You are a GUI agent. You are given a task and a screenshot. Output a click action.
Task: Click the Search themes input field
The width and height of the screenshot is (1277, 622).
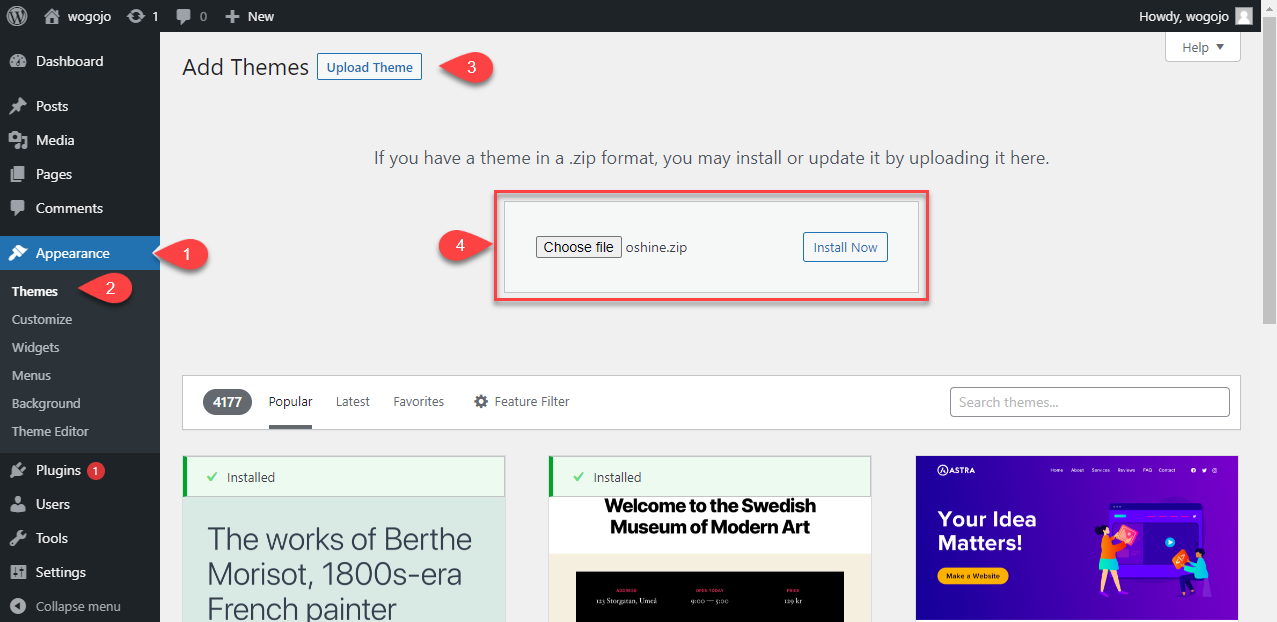coord(1089,402)
